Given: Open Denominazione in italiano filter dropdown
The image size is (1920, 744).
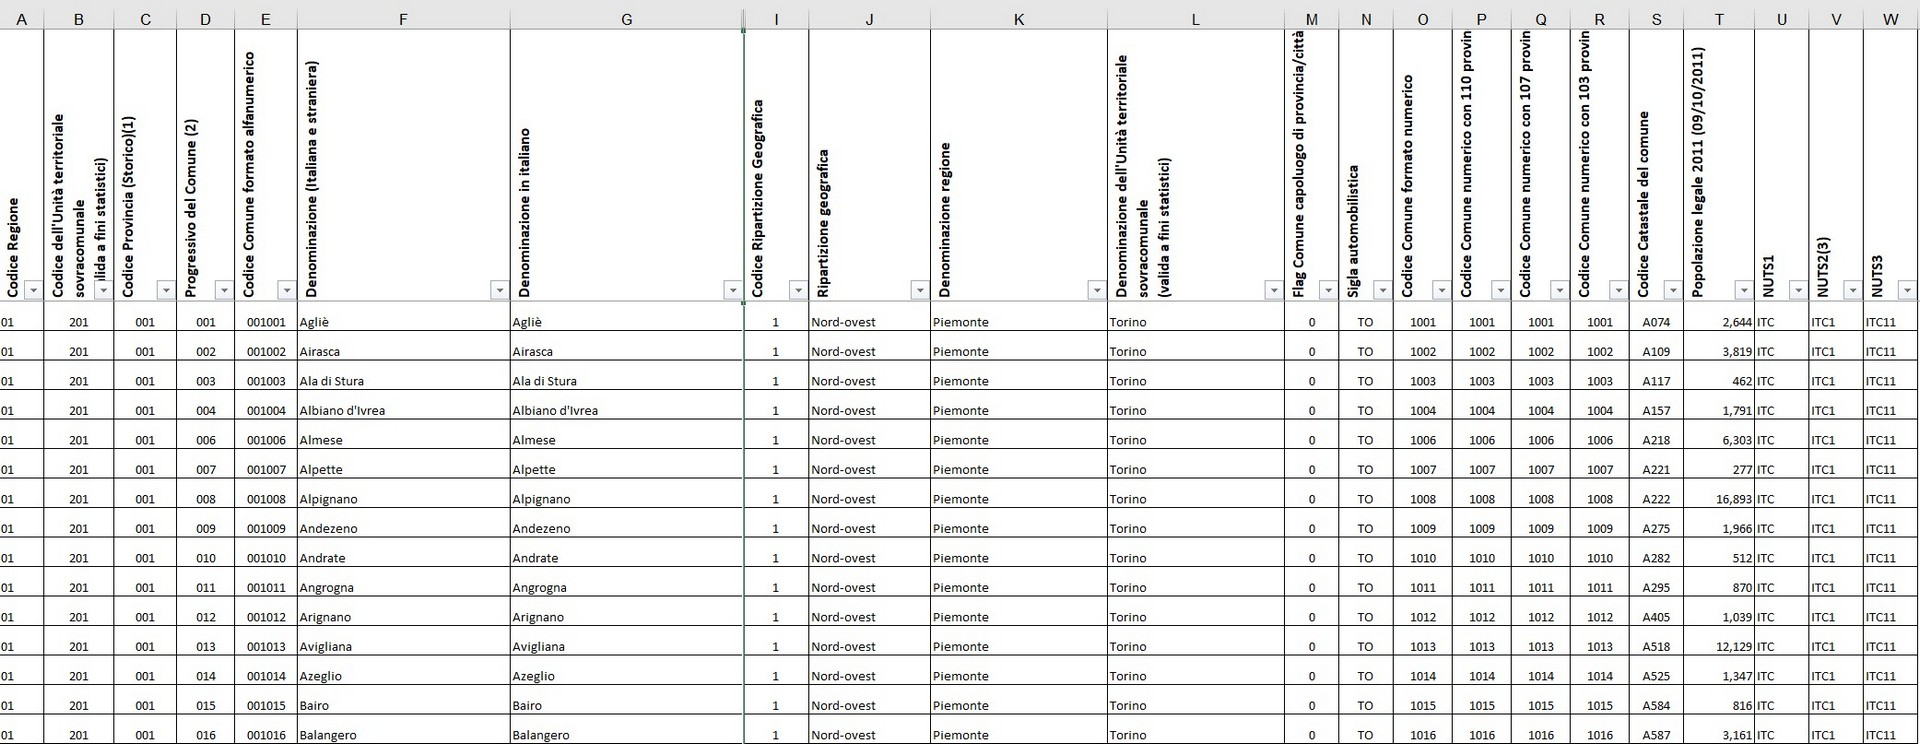Looking at the screenshot, I should [732, 290].
